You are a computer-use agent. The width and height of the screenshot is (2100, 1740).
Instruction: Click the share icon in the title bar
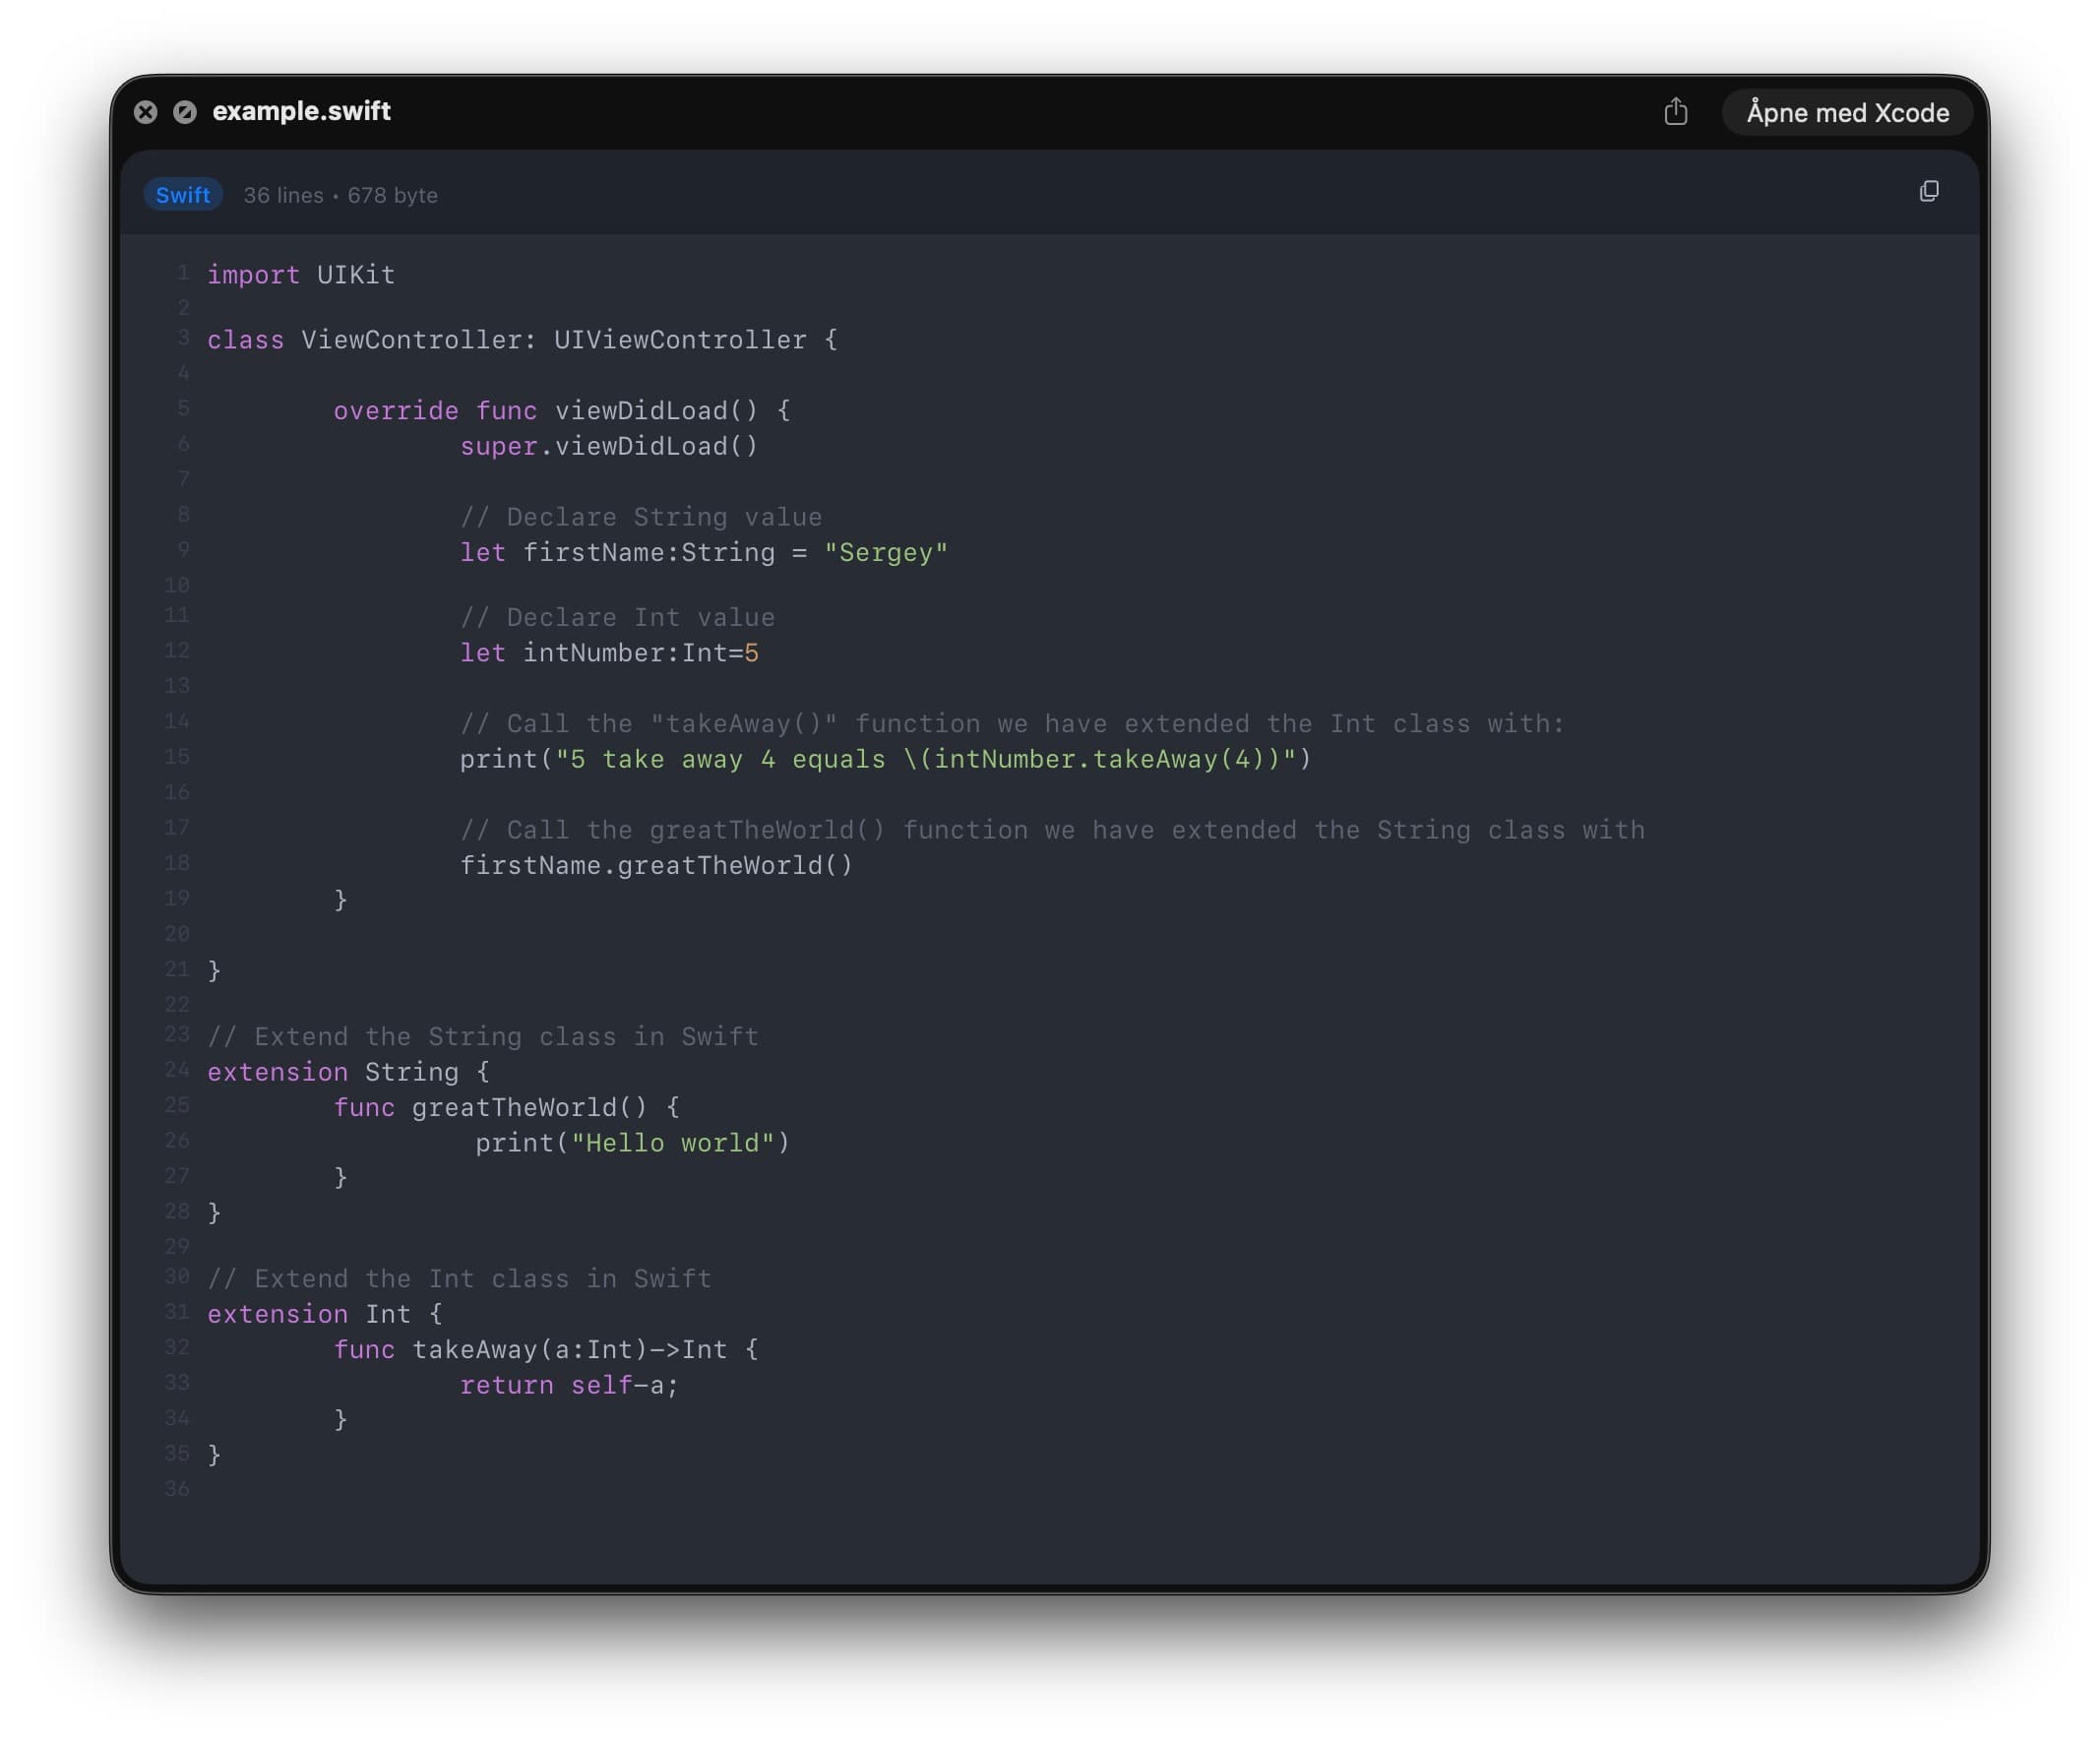pos(1676,113)
